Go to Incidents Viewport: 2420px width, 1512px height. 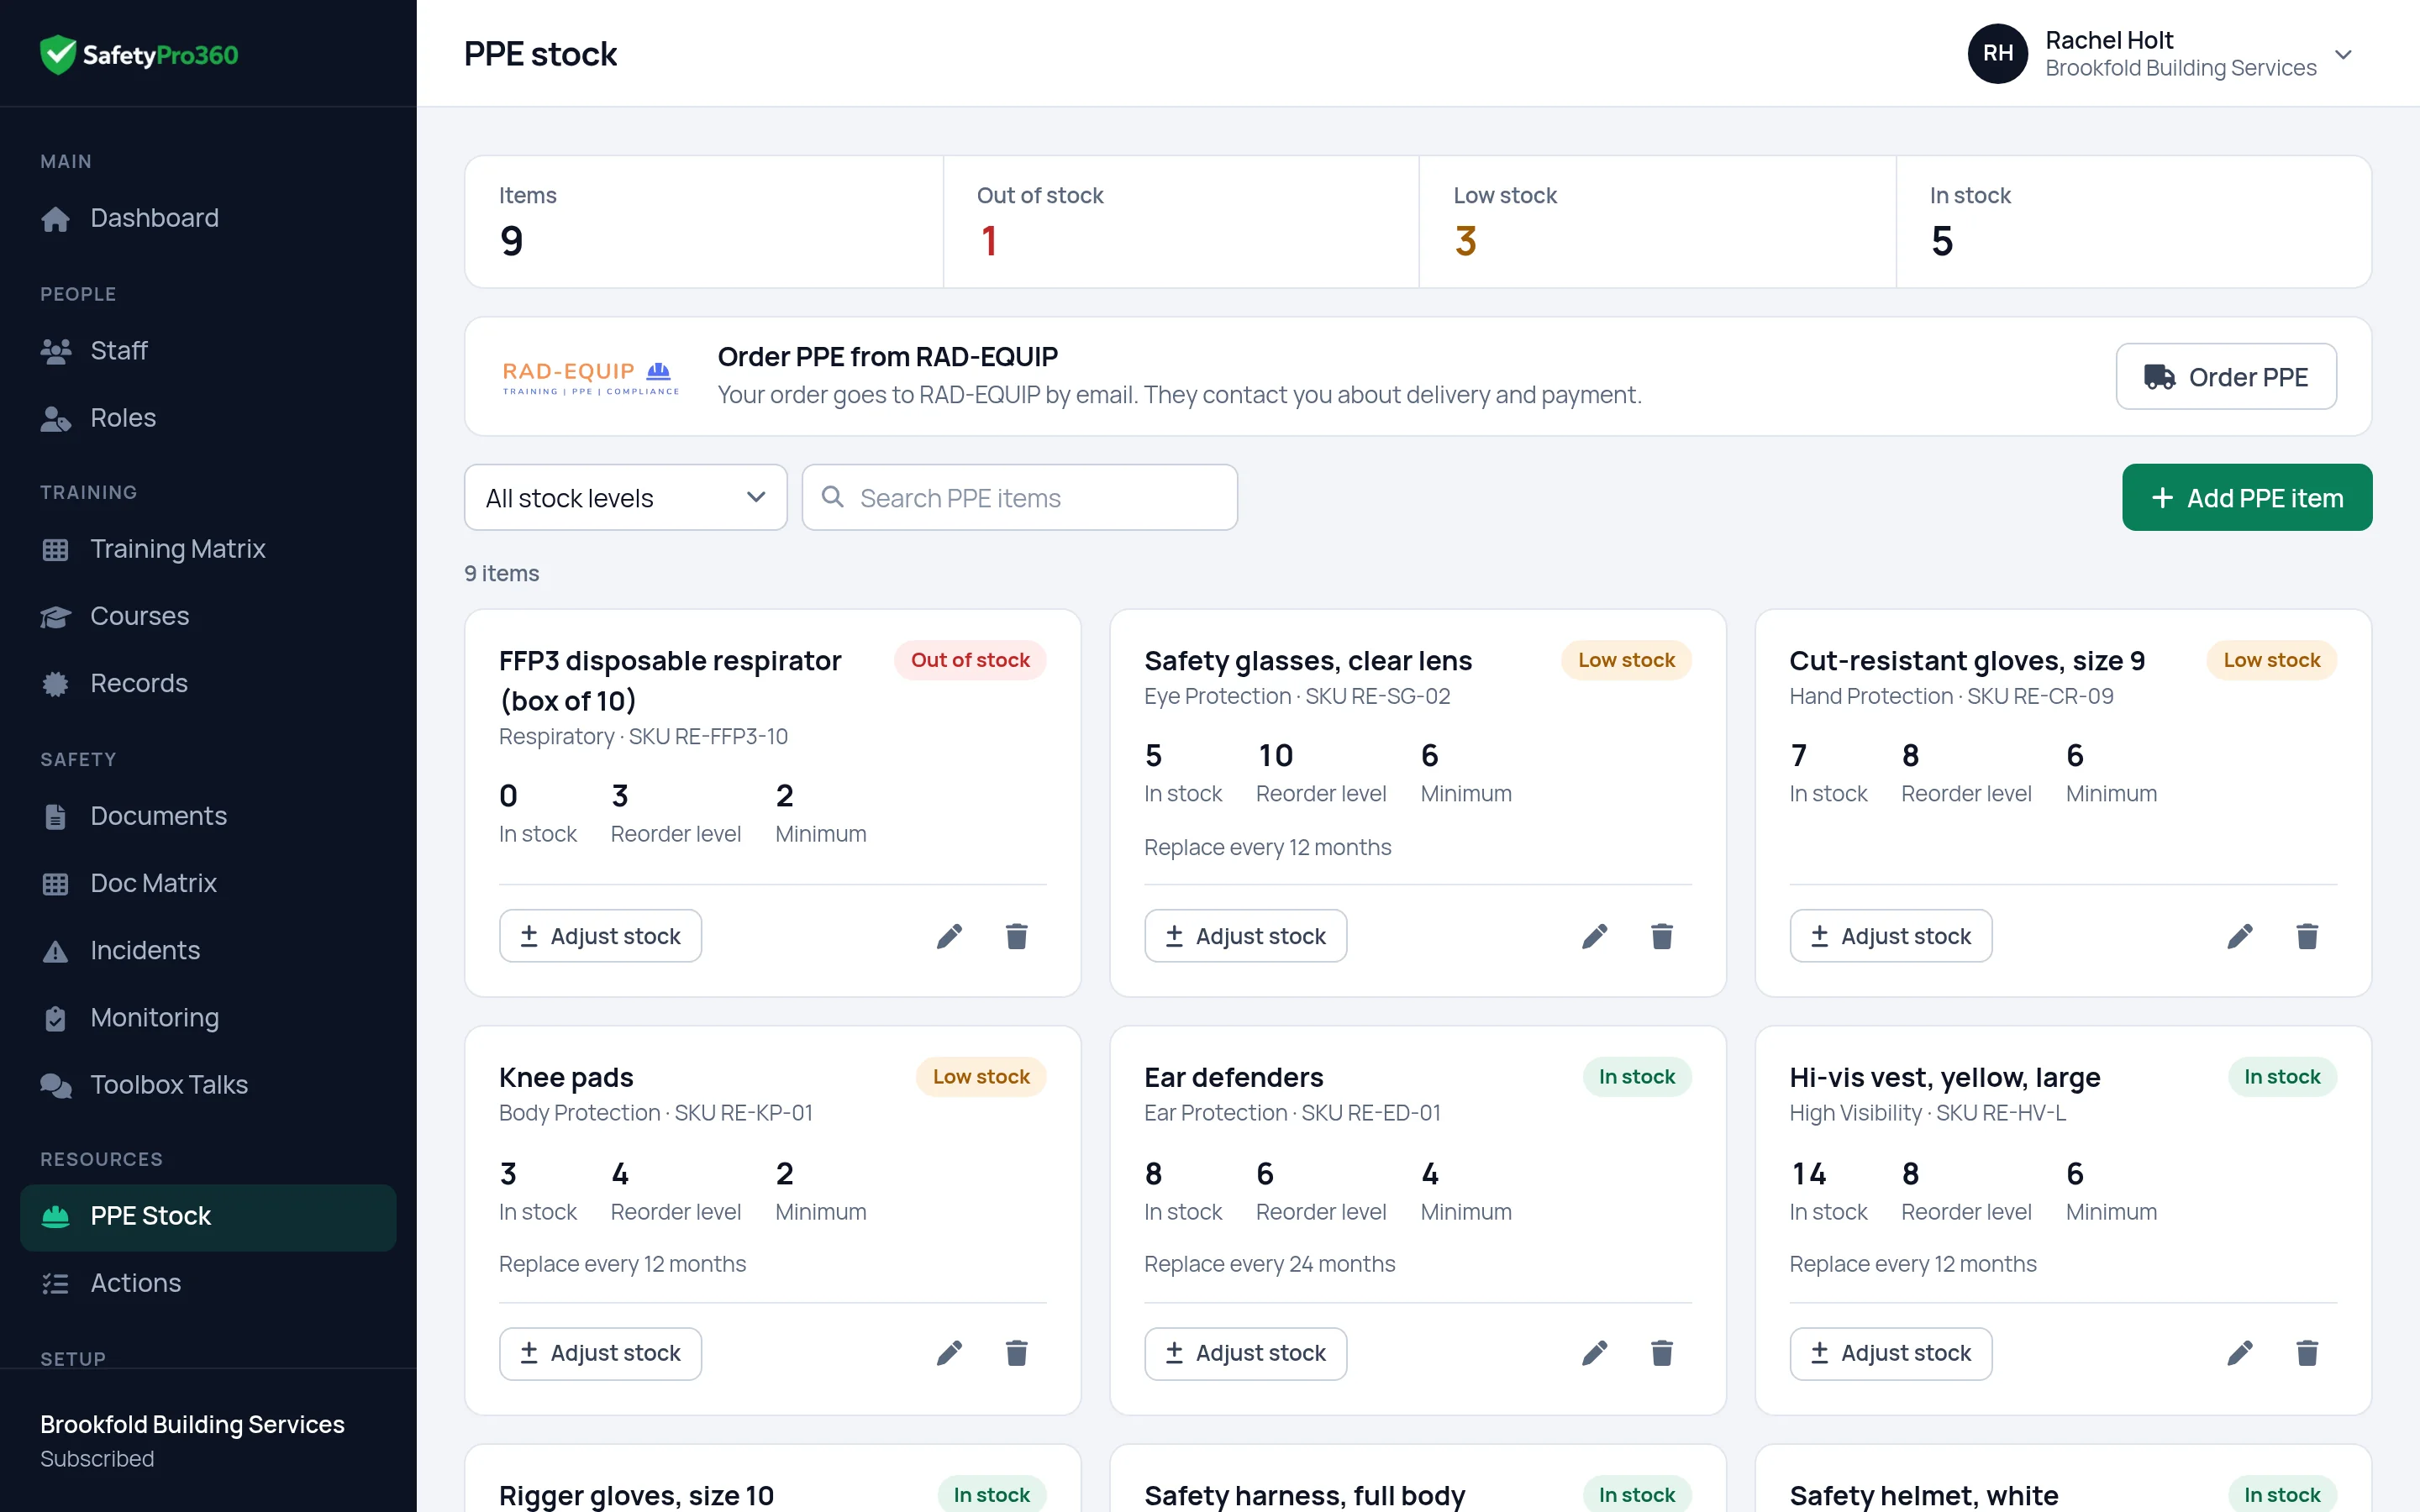(x=208, y=950)
